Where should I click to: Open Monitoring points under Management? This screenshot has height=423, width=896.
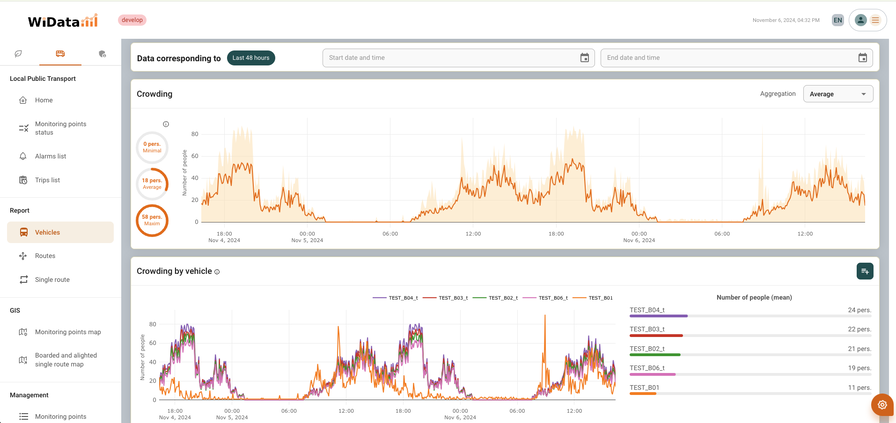point(60,417)
